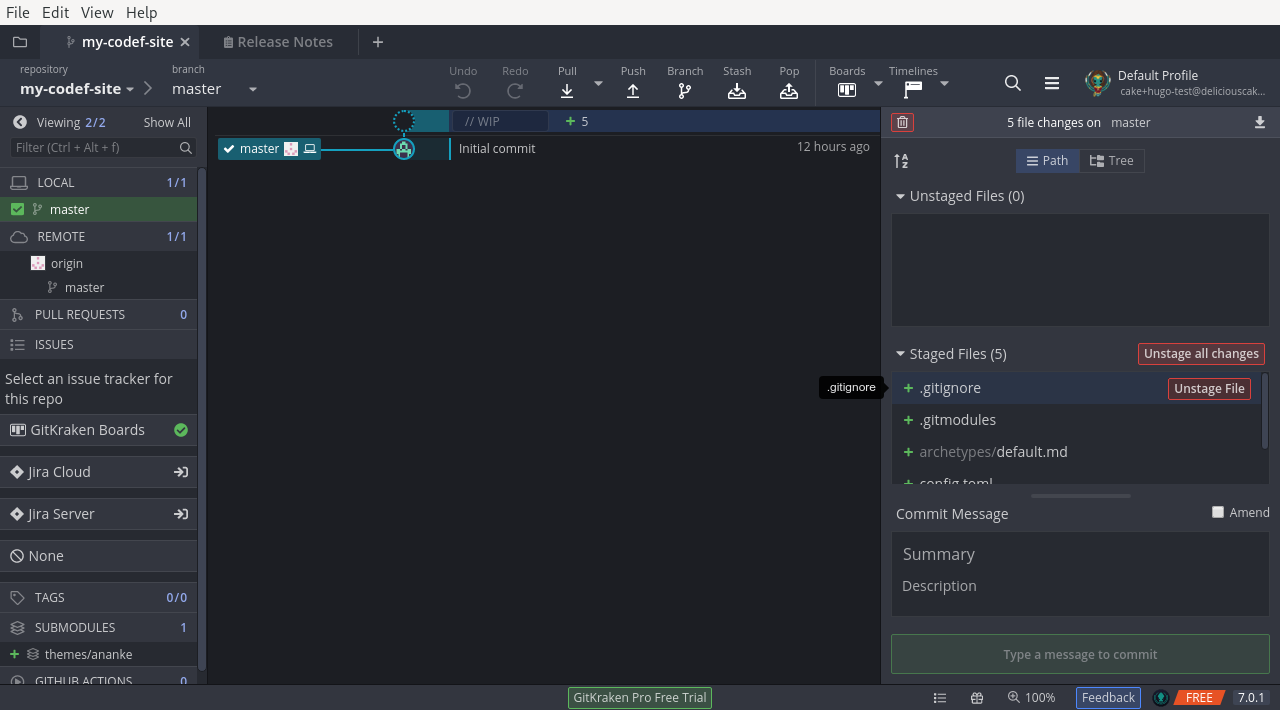The height and width of the screenshot is (710, 1280).
Task: Open the hamburger menu icon
Action: [x=1052, y=83]
